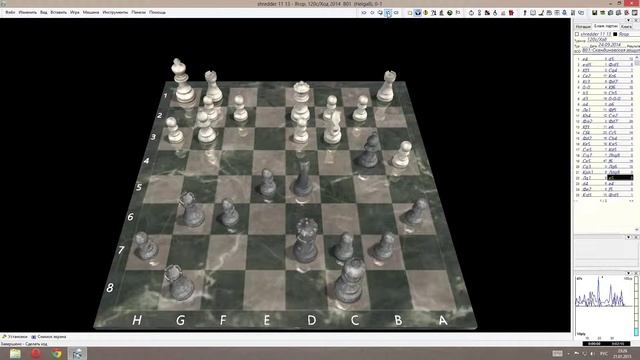
Task: Open the B01 Скандинавская защита opening link
Action: (611, 50)
